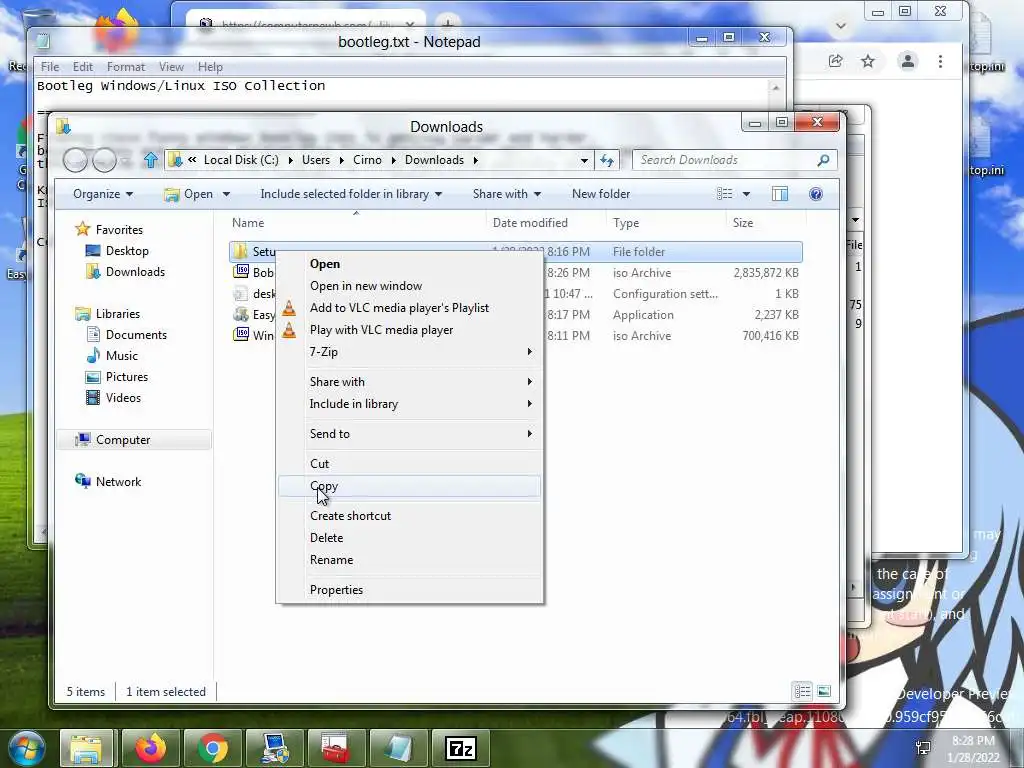Viewport: 1024px width, 768px height.
Task: Click Local Disk (C:) in breadcrumb
Action: 241,160
